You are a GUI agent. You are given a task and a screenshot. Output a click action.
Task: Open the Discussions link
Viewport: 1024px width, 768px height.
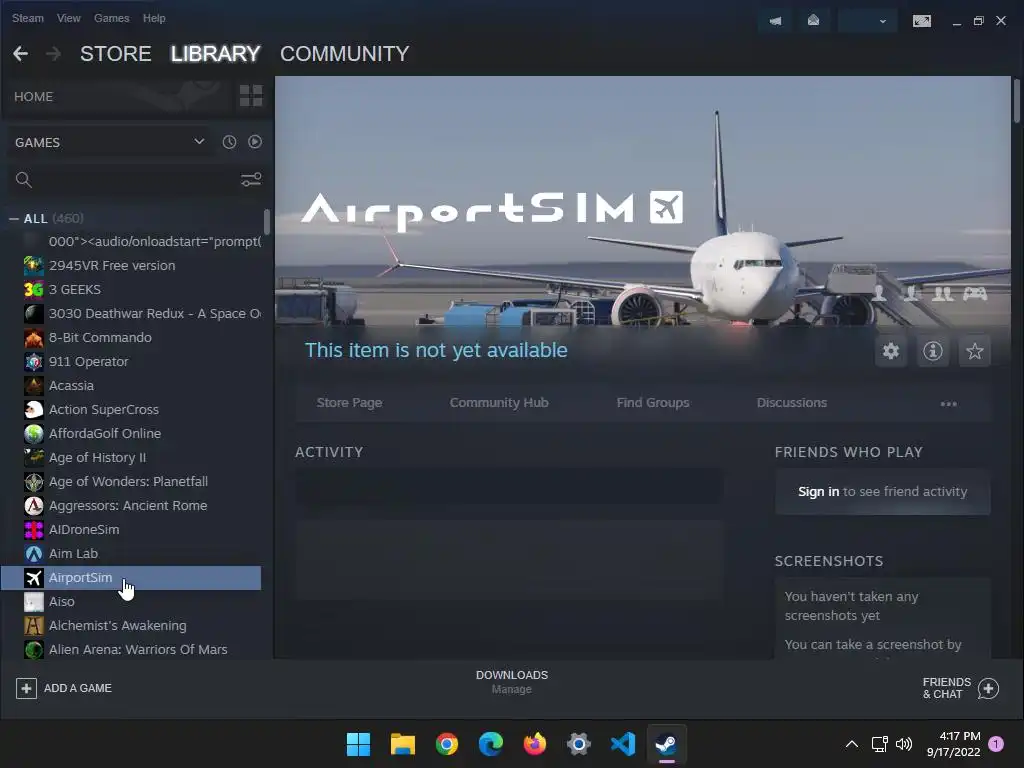792,403
